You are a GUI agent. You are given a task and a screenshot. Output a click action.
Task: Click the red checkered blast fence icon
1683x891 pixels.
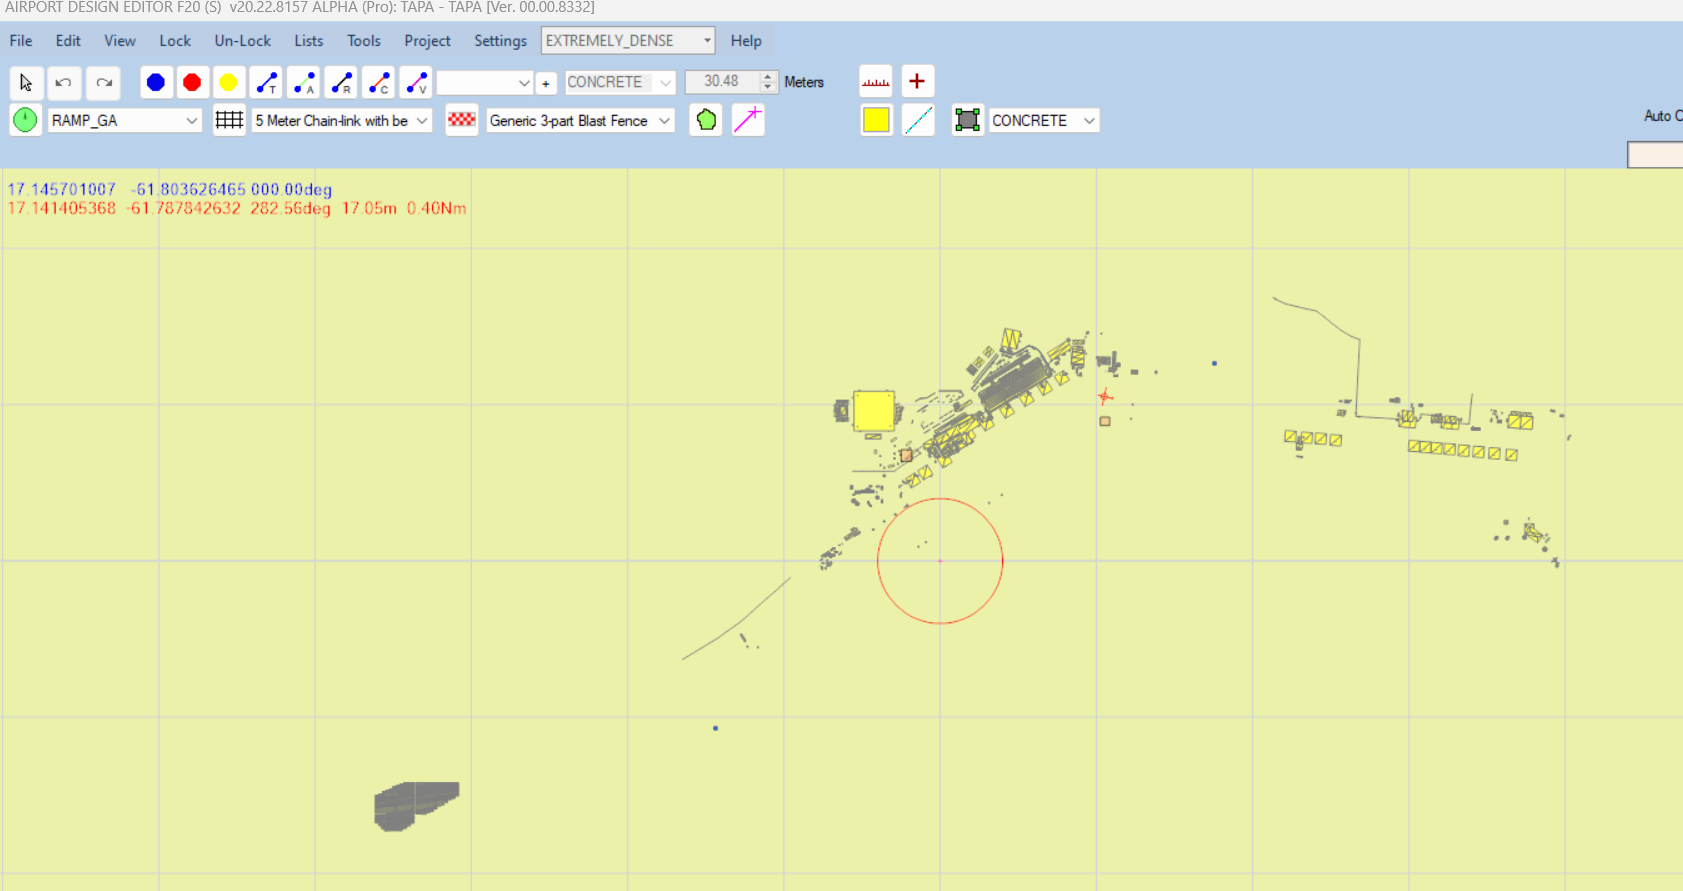tap(461, 120)
